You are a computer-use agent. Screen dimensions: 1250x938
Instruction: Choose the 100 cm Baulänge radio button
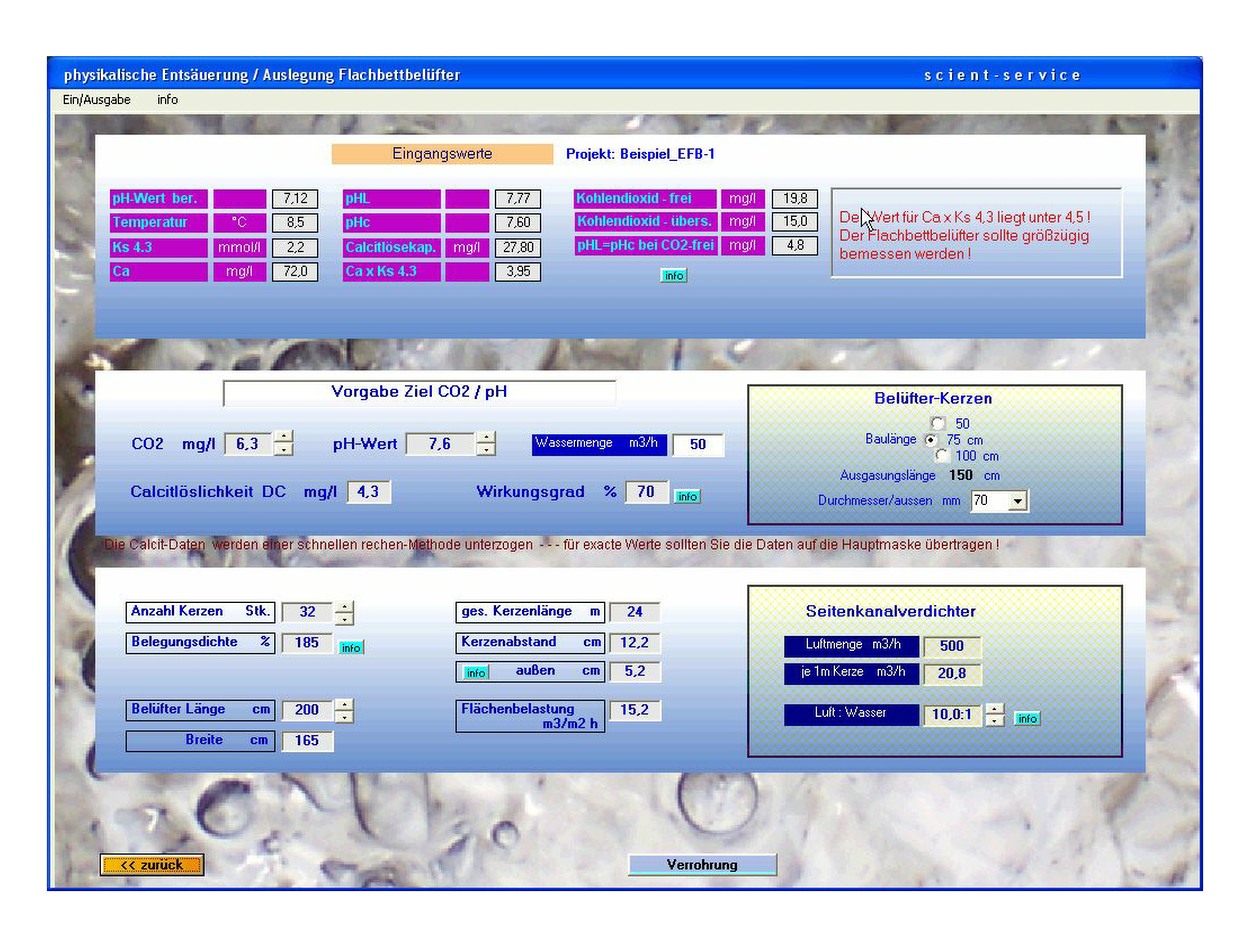942,456
